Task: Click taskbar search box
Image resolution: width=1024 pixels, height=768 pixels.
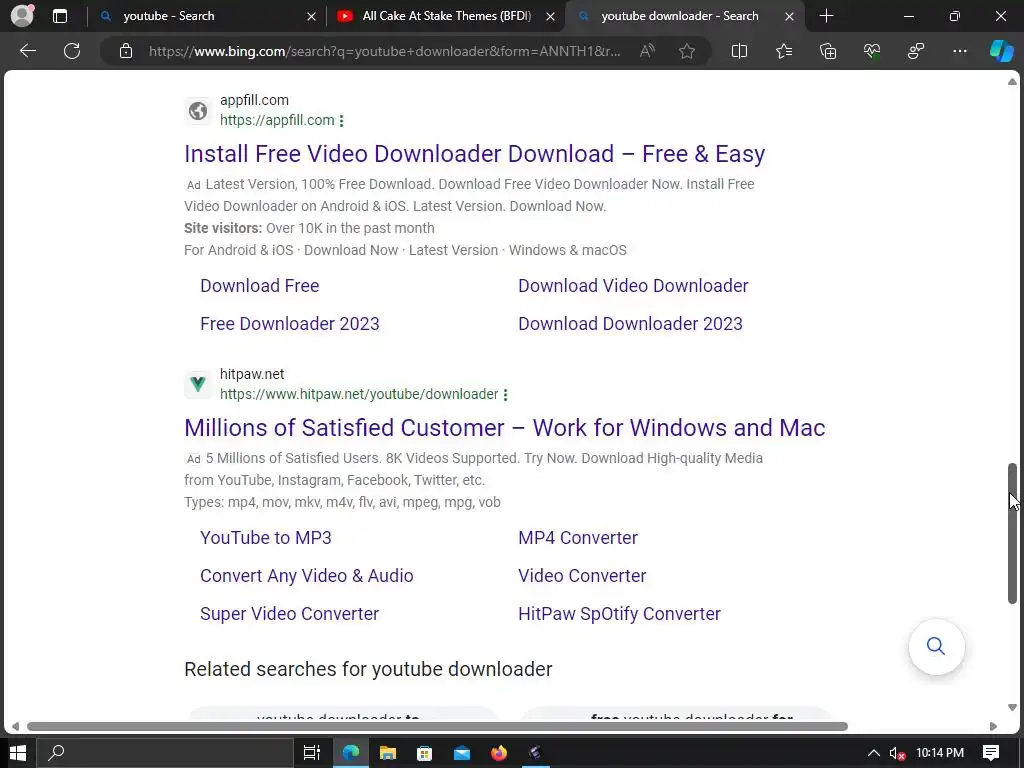Action: click(165, 753)
